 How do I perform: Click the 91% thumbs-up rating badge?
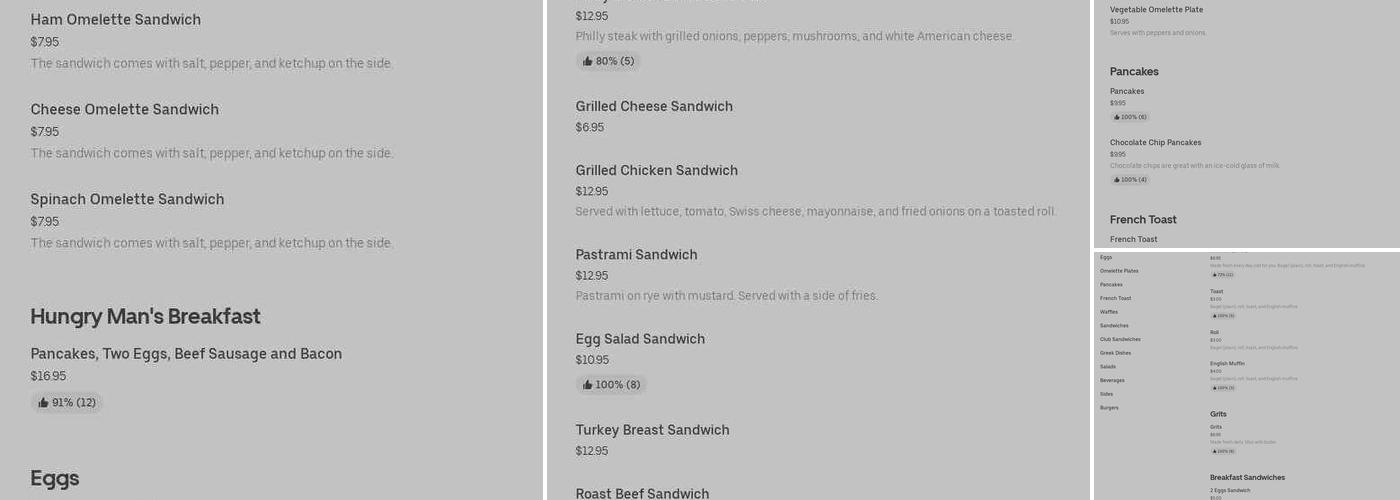tap(66, 403)
